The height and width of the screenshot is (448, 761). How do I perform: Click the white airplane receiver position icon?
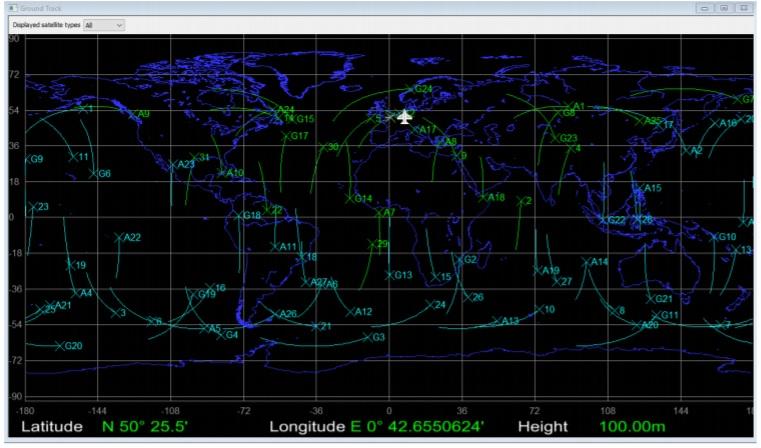click(404, 117)
